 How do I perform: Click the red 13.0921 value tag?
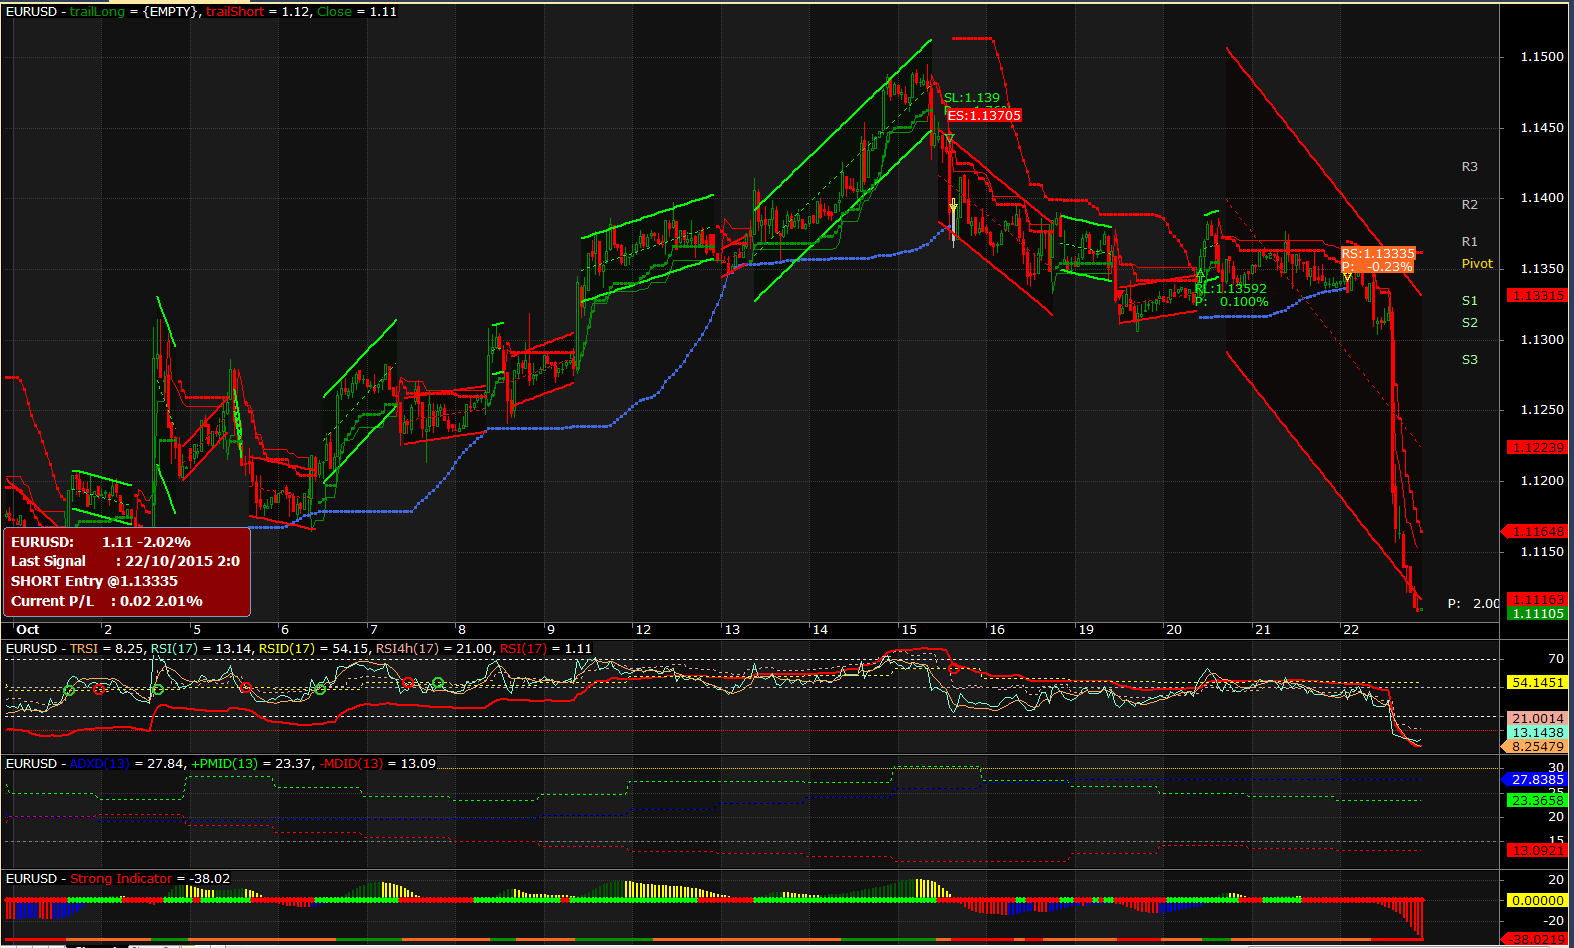coord(1537,850)
